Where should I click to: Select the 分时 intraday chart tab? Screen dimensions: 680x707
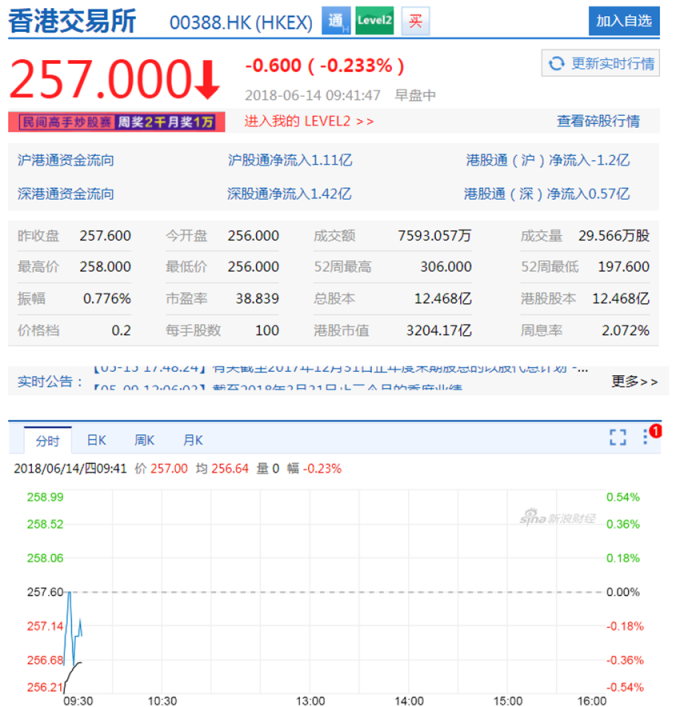[48, 440]
